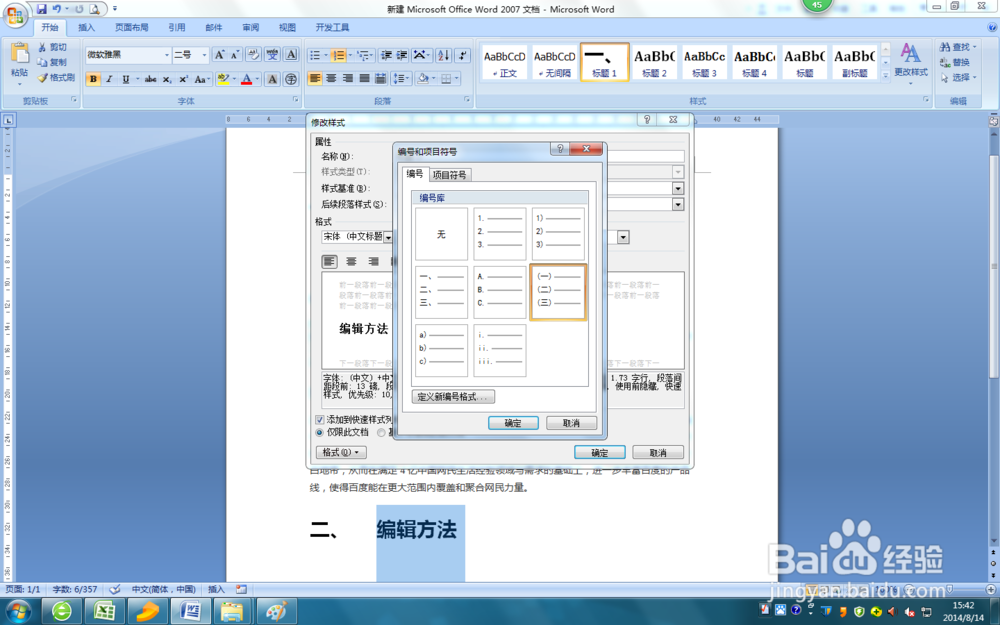The width and height of the screenshot is (1000, 625).
Task: Select the only in this document radio button
Action: click(320, 432)
